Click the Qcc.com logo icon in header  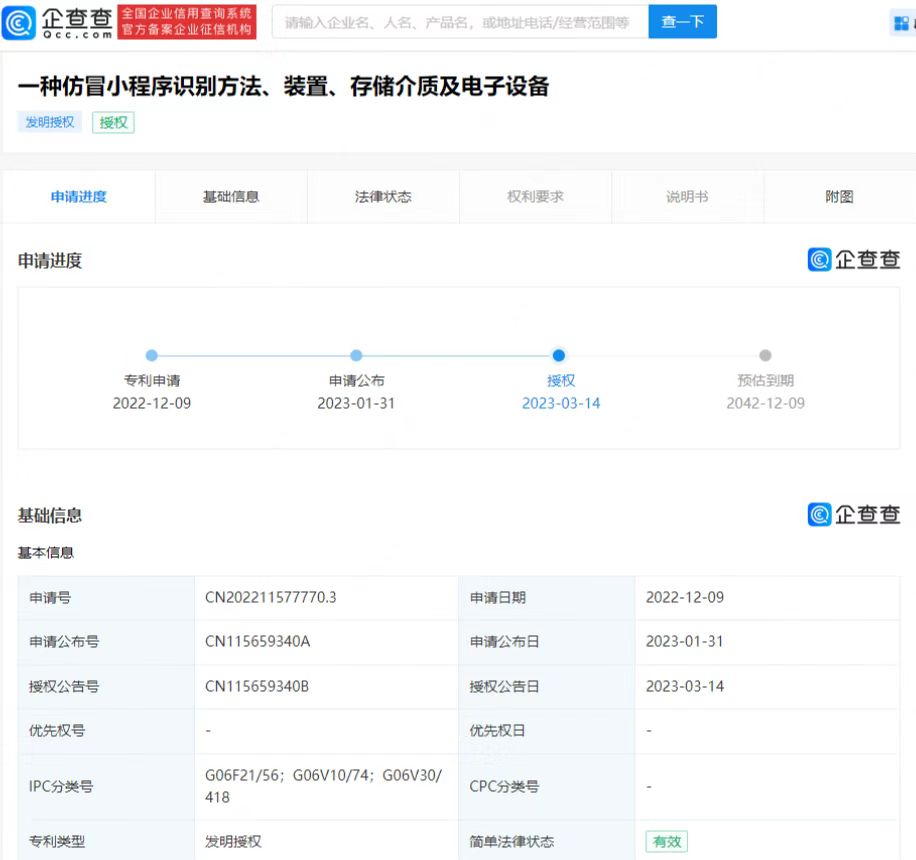click(19, 22)
